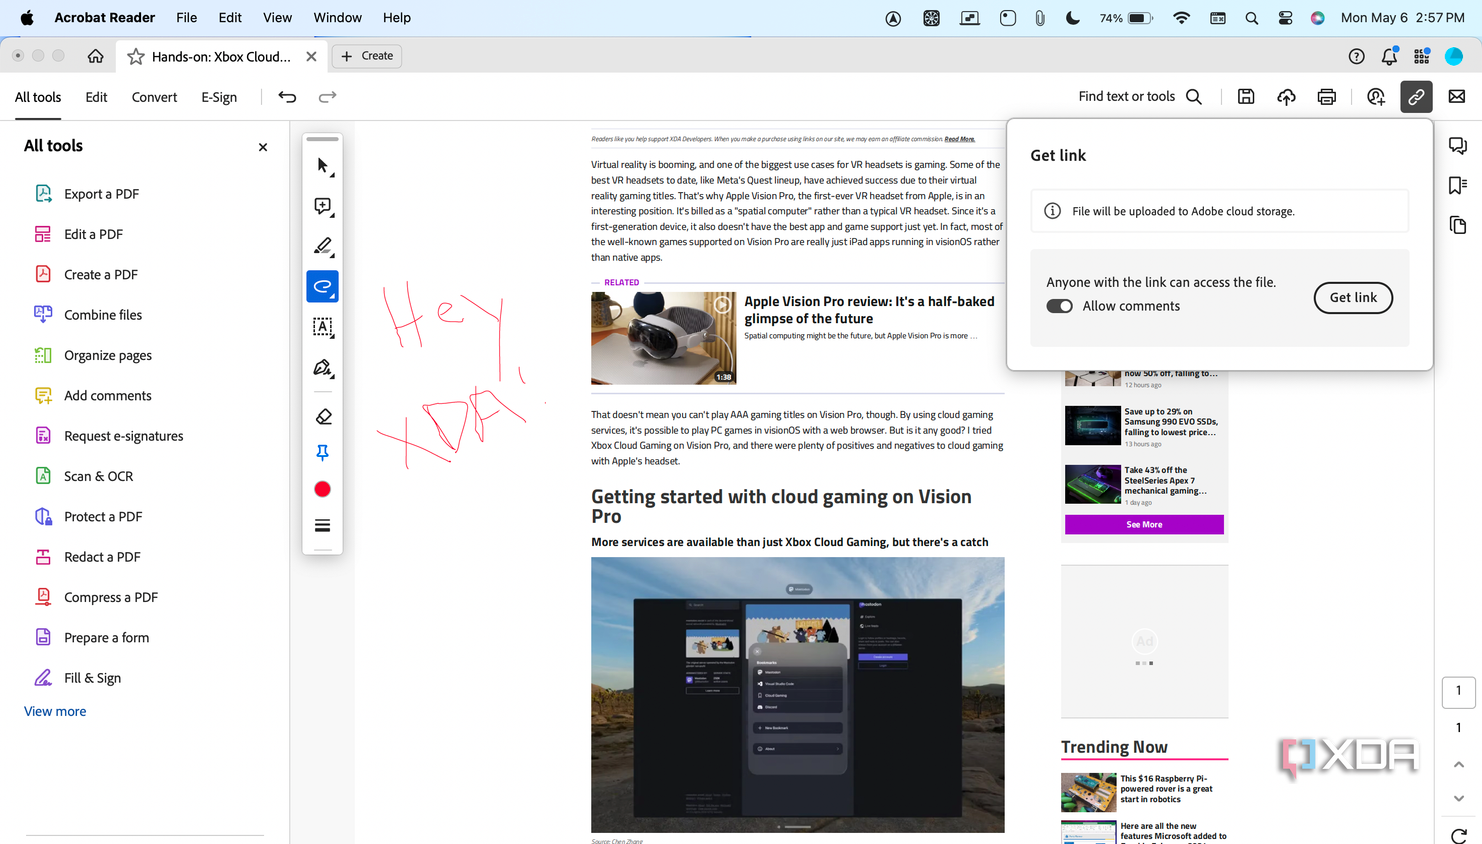Click the See More purple button
Screen dimensions: 1482x844
click(x=1144, y=524)
